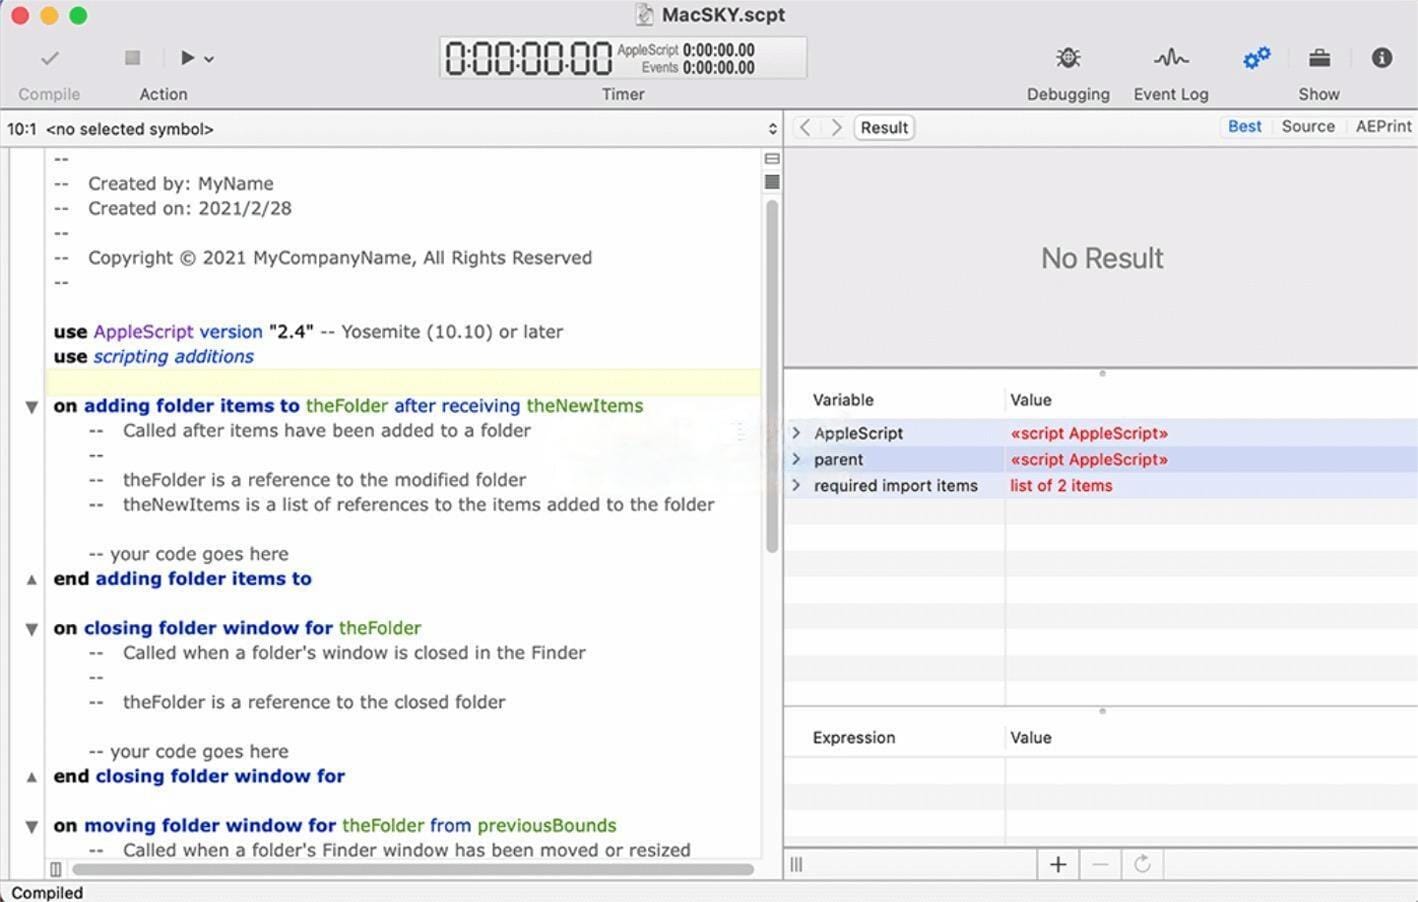
Task: Switch to Source result view
Action: tap(1308, 126)
